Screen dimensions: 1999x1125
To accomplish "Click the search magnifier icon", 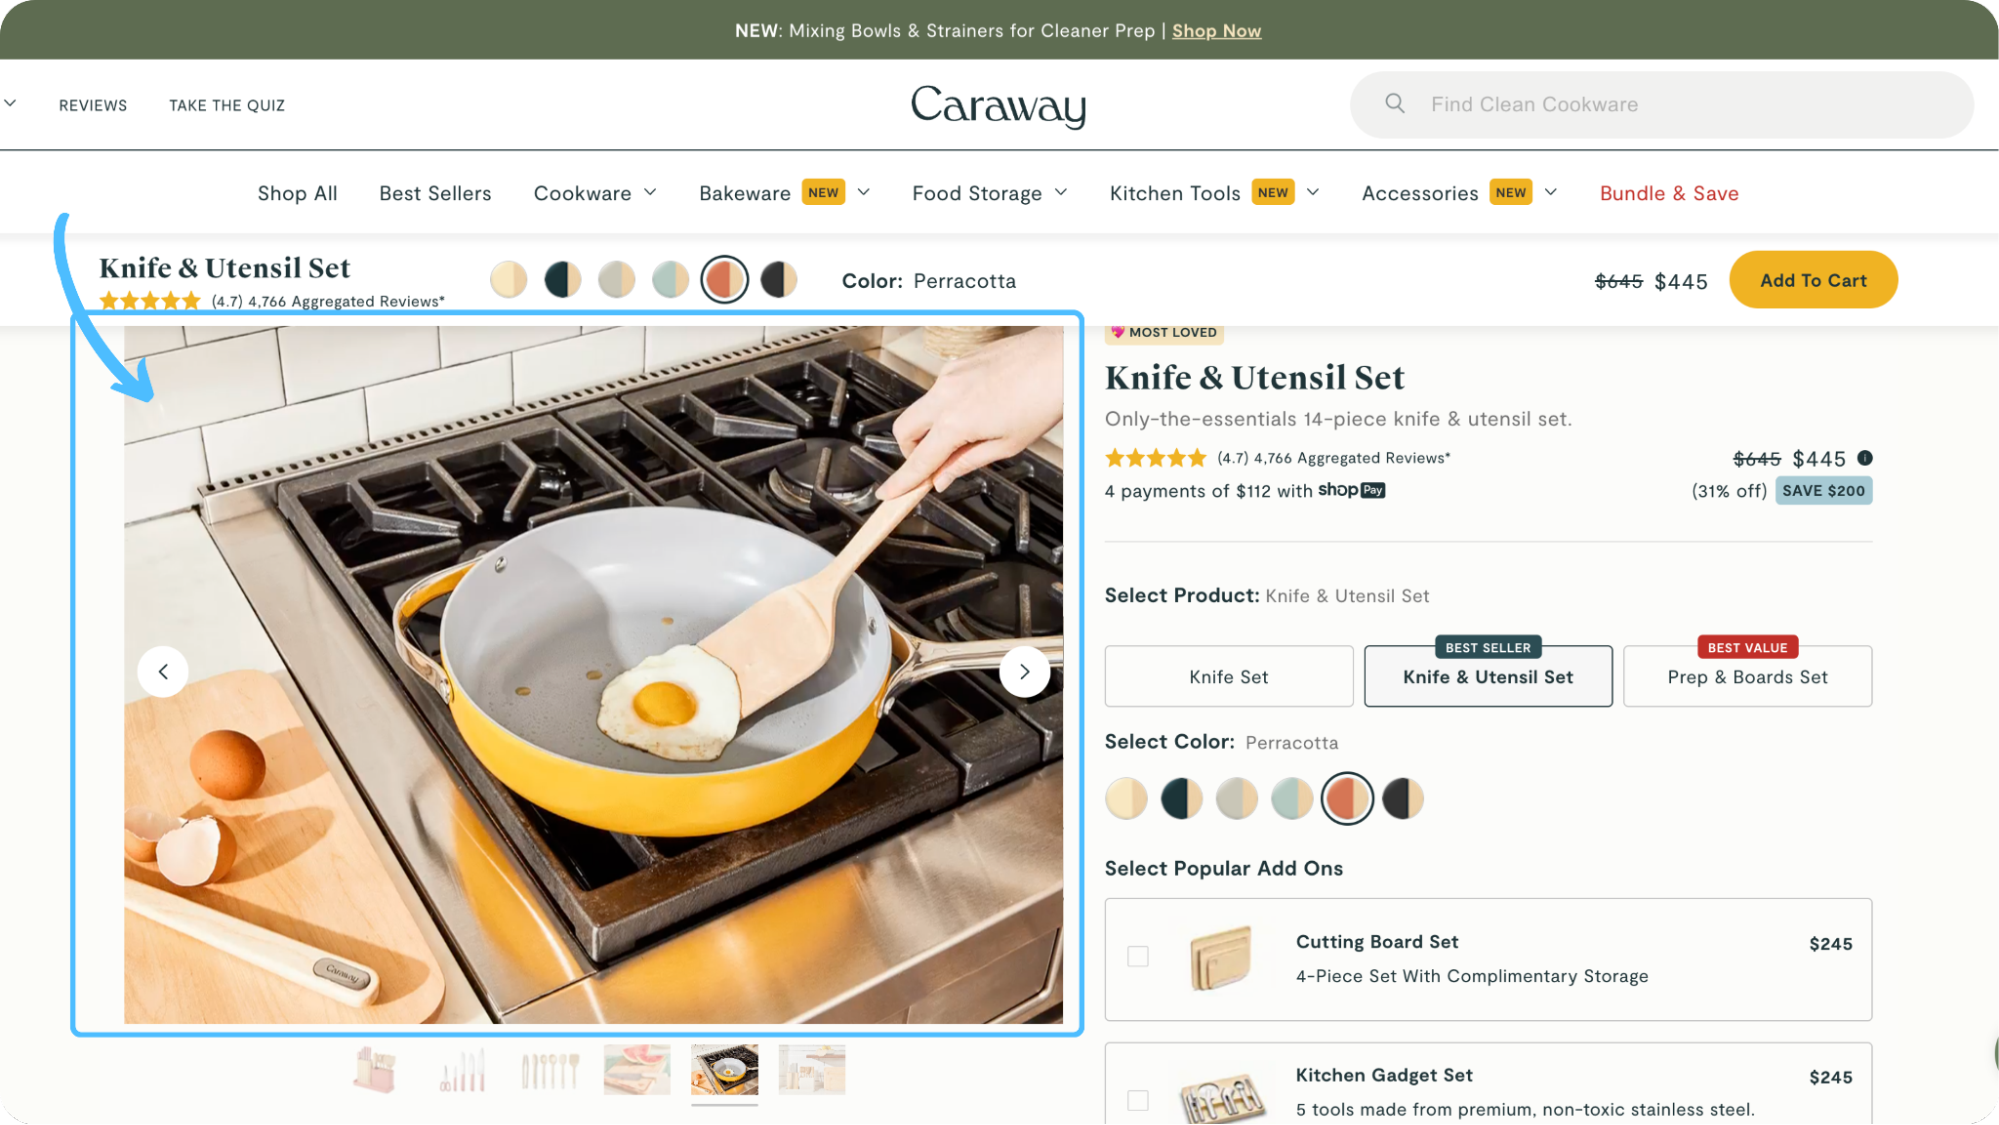I will pyautogui.click(x=1394, y=103).
